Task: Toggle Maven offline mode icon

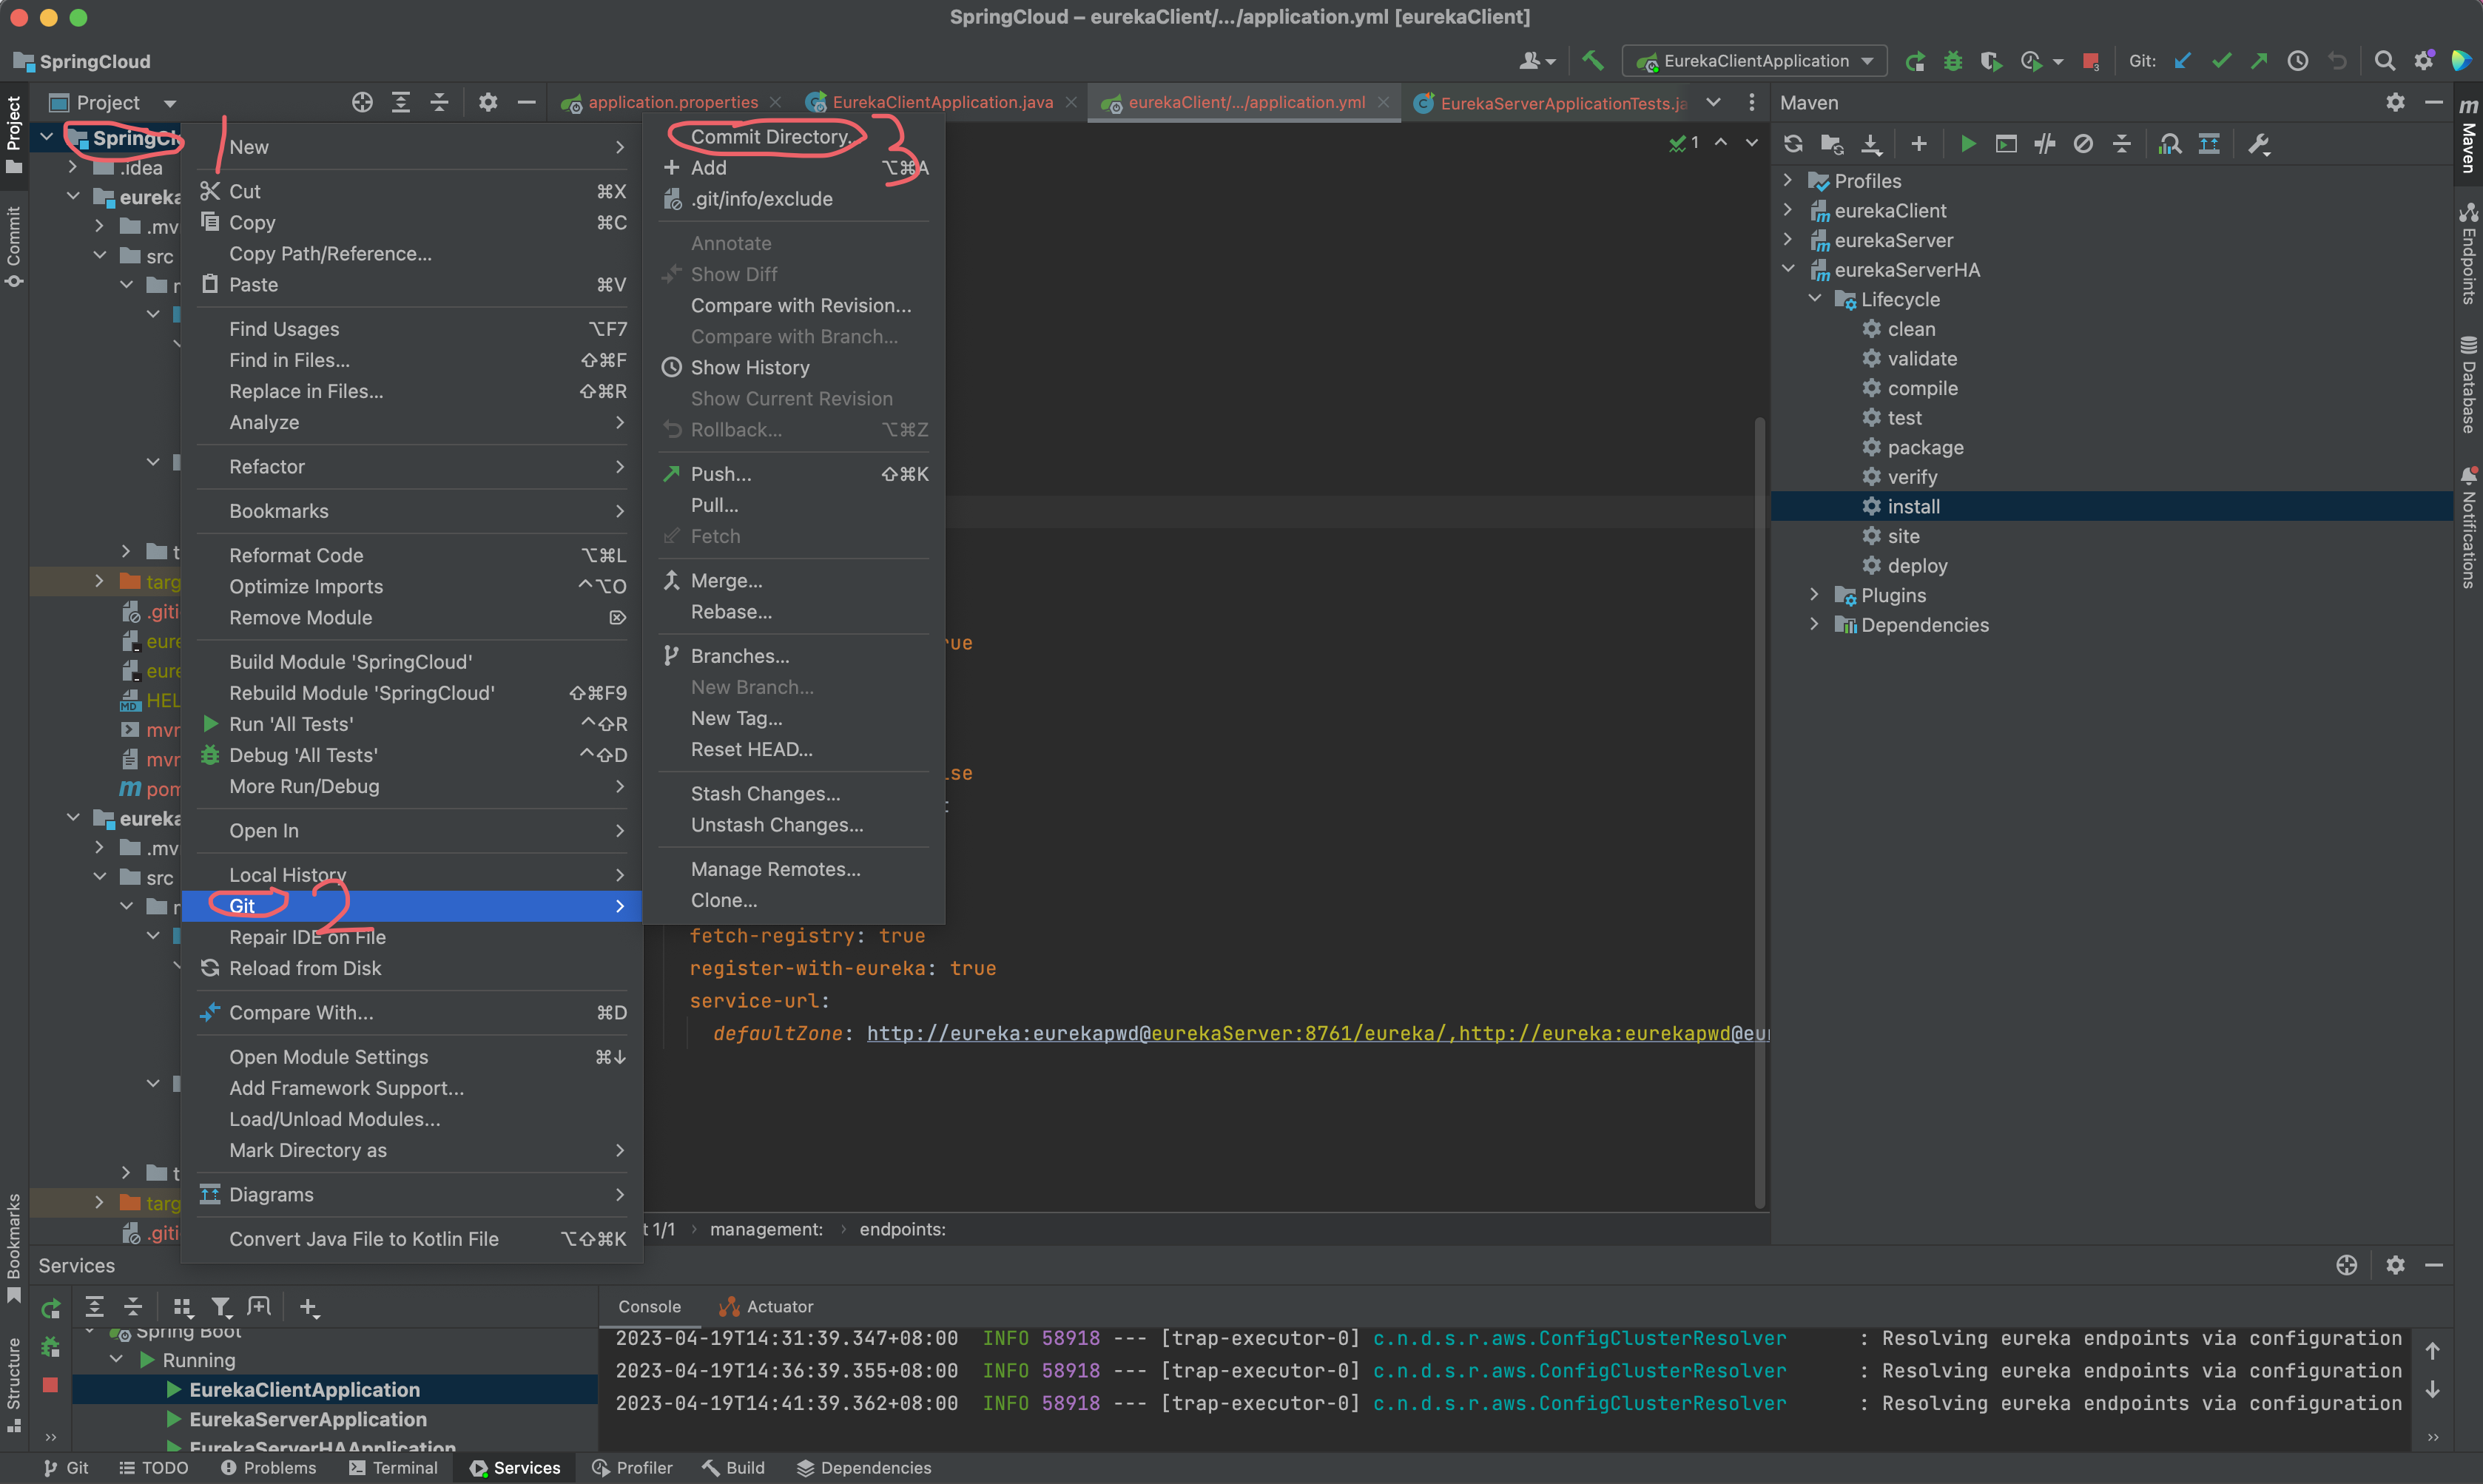Action: pyautogui.click(x=2045, y=144)
